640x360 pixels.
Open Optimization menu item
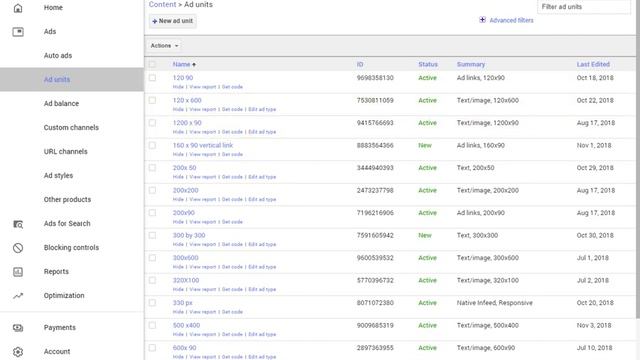[x=64, y=296]
